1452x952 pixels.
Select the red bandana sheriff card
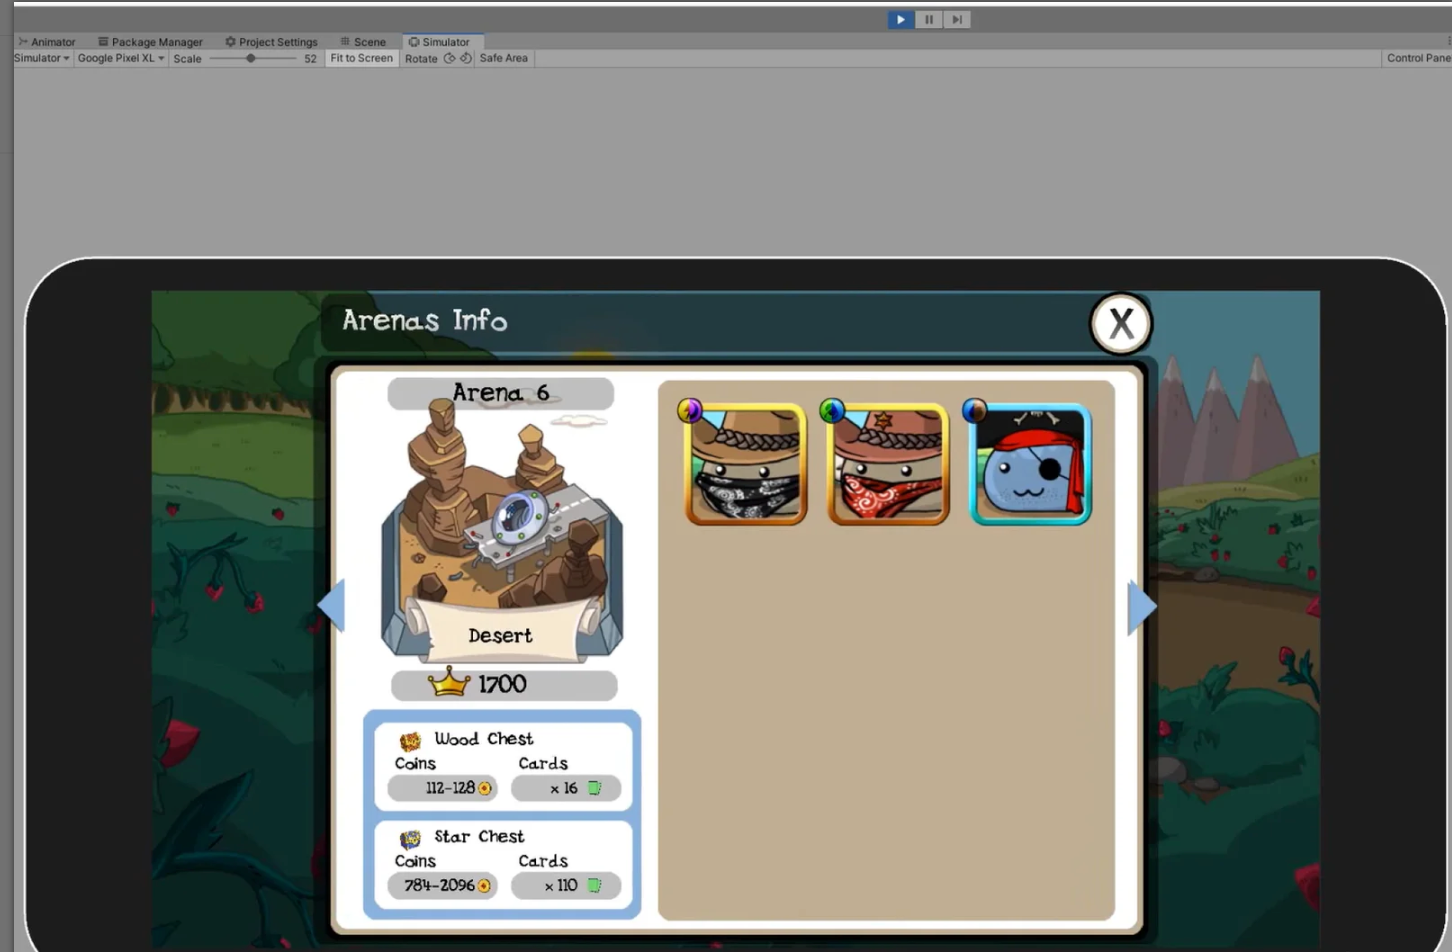pos(888,464)
